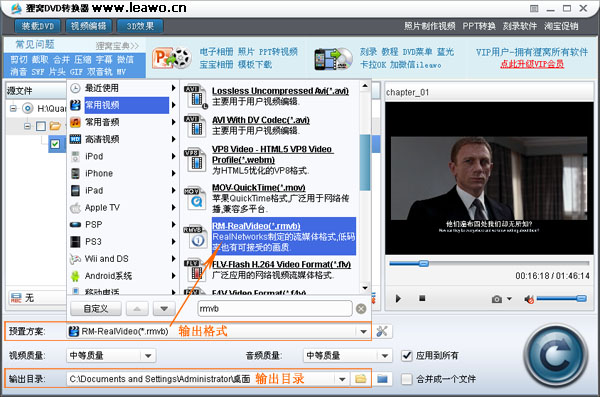Take snapshot with camera icon
The image size is (600, 397).
(497, 299)
